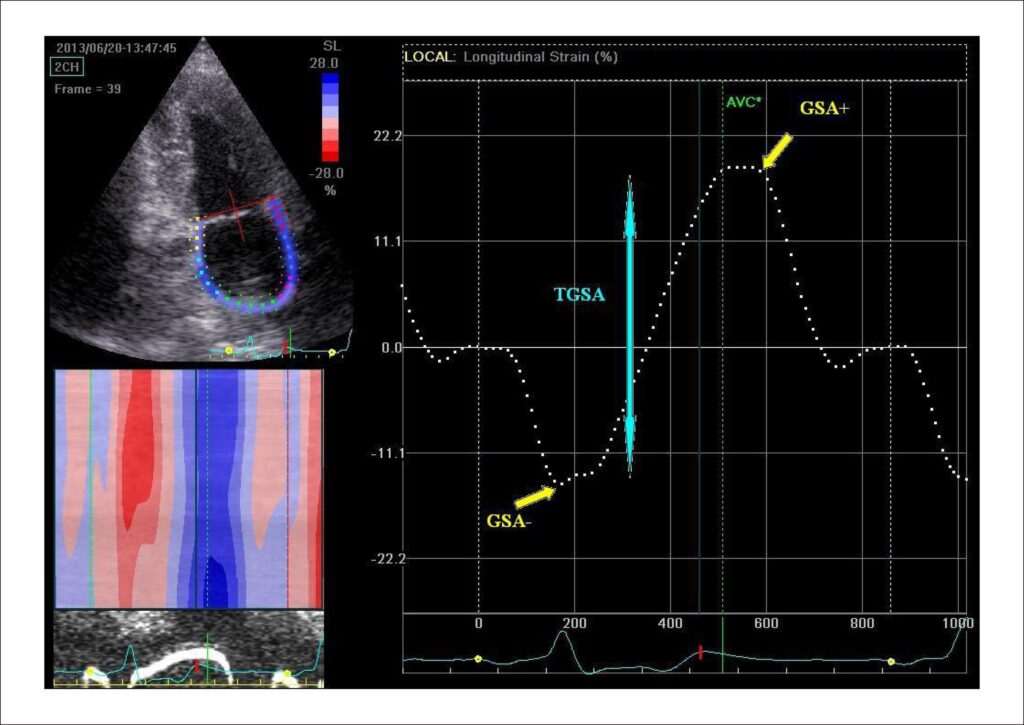Viewport: 1024px width, 725px height.
Task: Click the green vertical line in color map
Action: (x=91, y=489)
